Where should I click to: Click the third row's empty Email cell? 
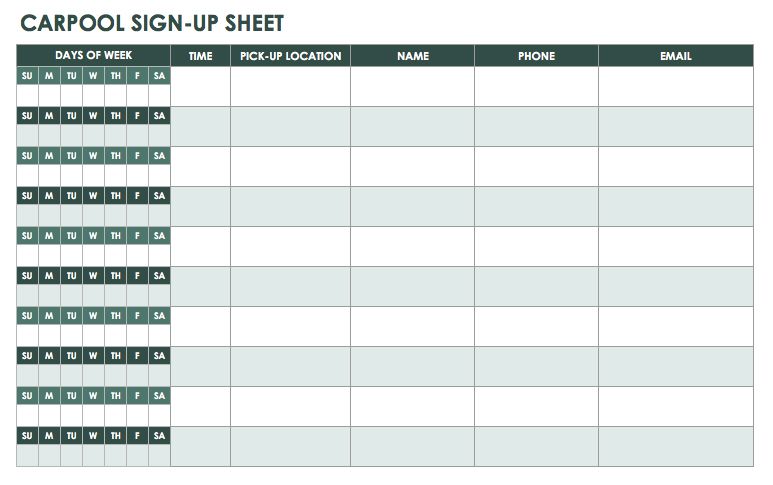pyautogui.click(x=675, y=166)
